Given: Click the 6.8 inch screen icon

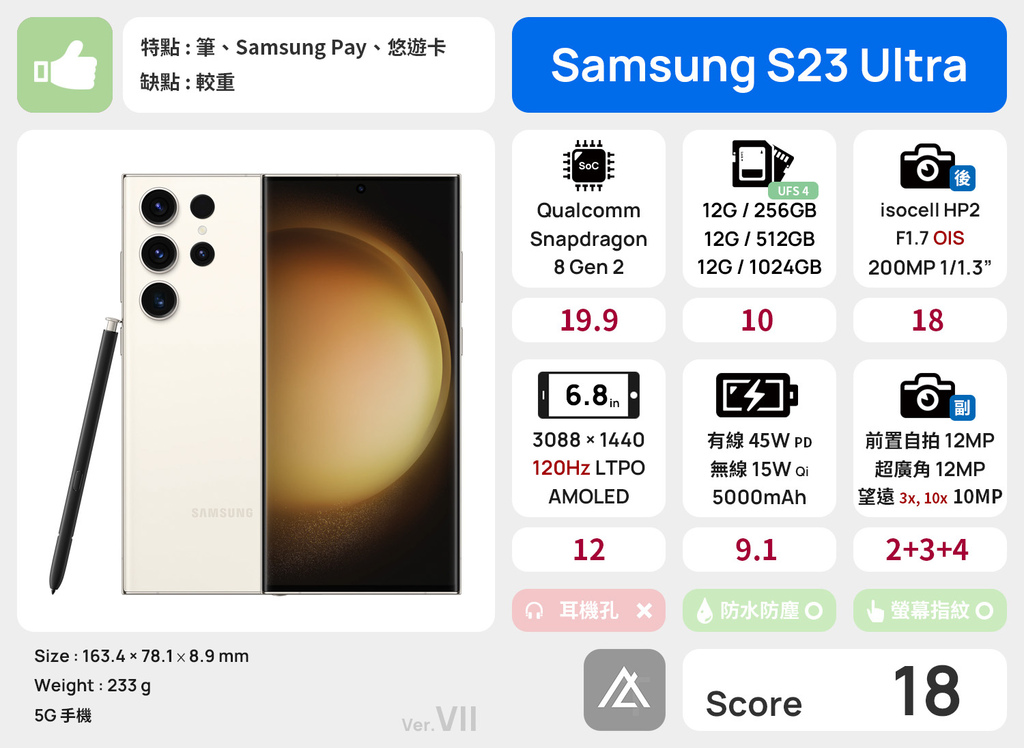Looking at the screenshot, I should [x=588, y=395].
